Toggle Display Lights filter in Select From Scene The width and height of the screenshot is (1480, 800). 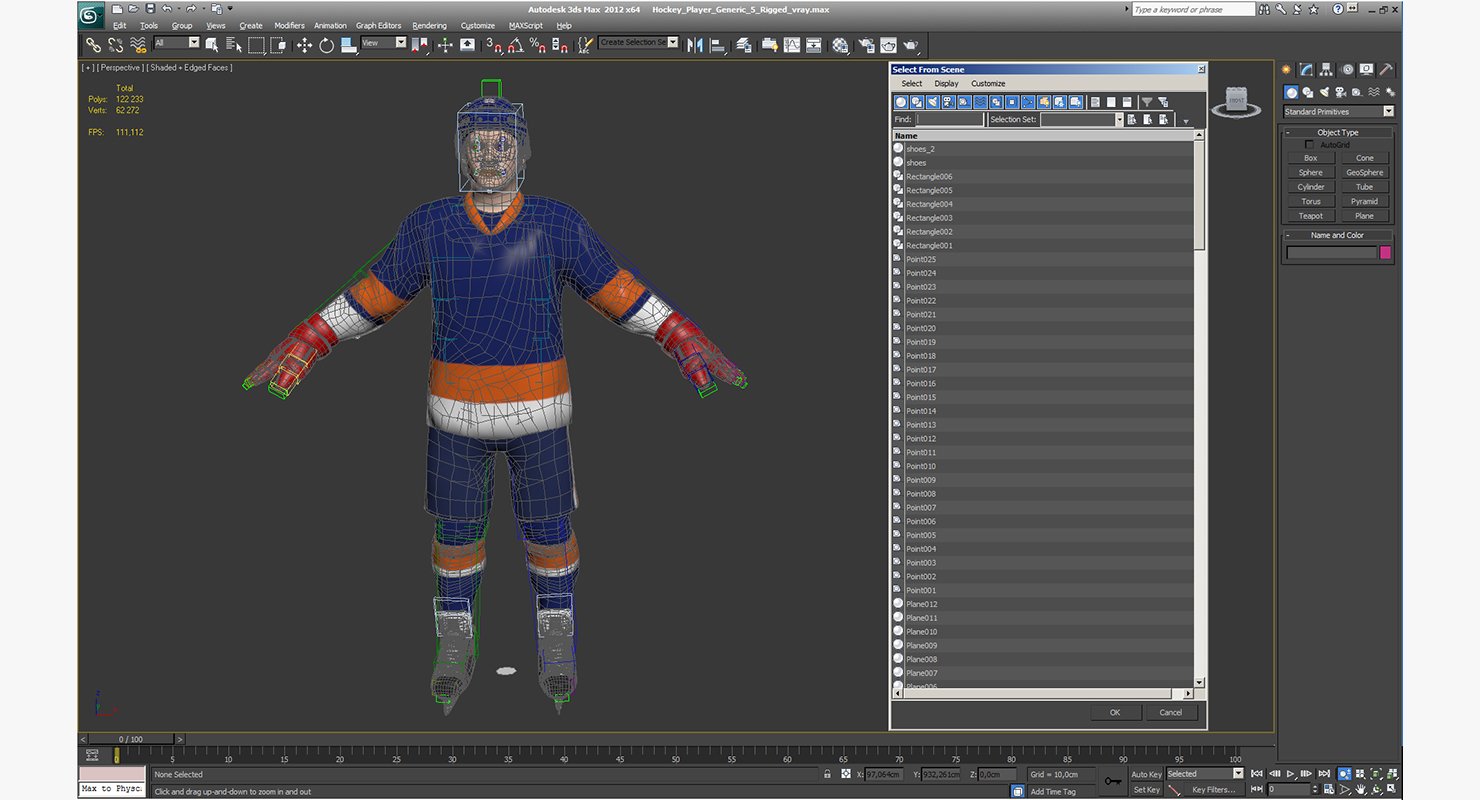point(933,102)
